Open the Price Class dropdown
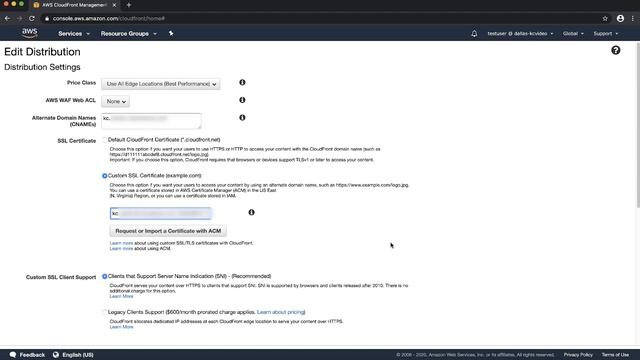This screenshot has height=360, width=640. tap(161, 84)
